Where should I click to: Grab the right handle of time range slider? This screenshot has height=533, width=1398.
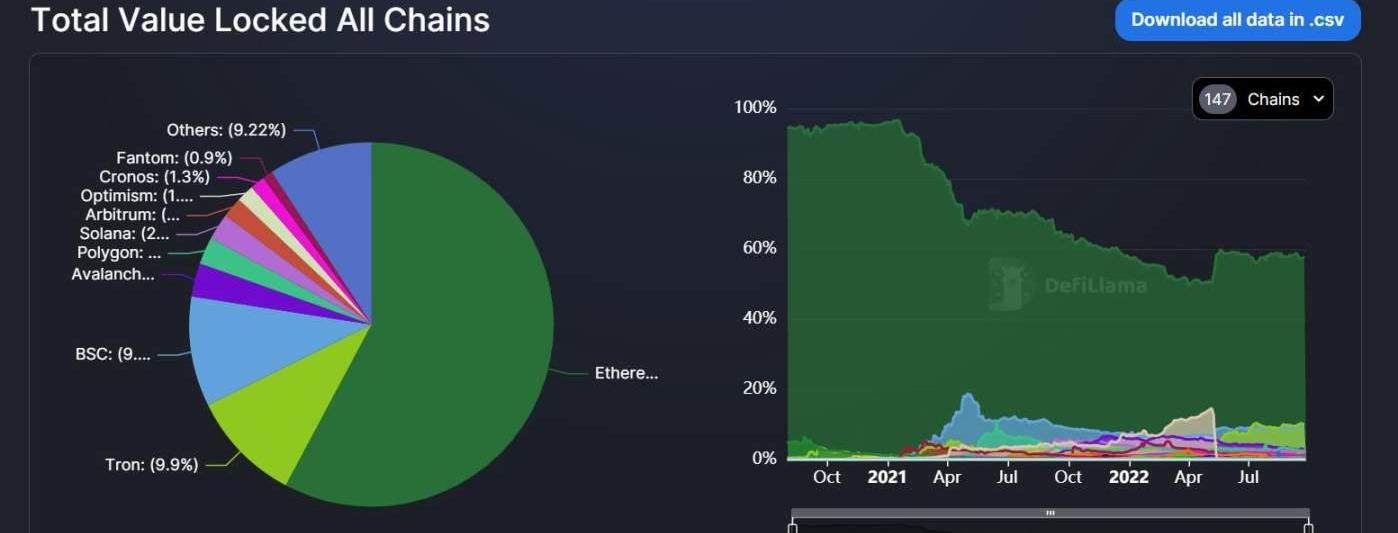(1308, 527)
